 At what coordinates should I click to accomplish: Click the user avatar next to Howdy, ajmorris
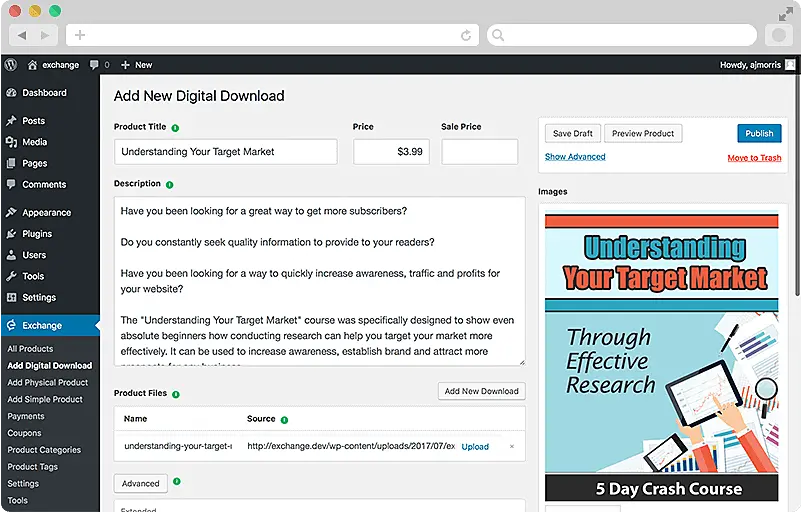(x=790, y=64)
